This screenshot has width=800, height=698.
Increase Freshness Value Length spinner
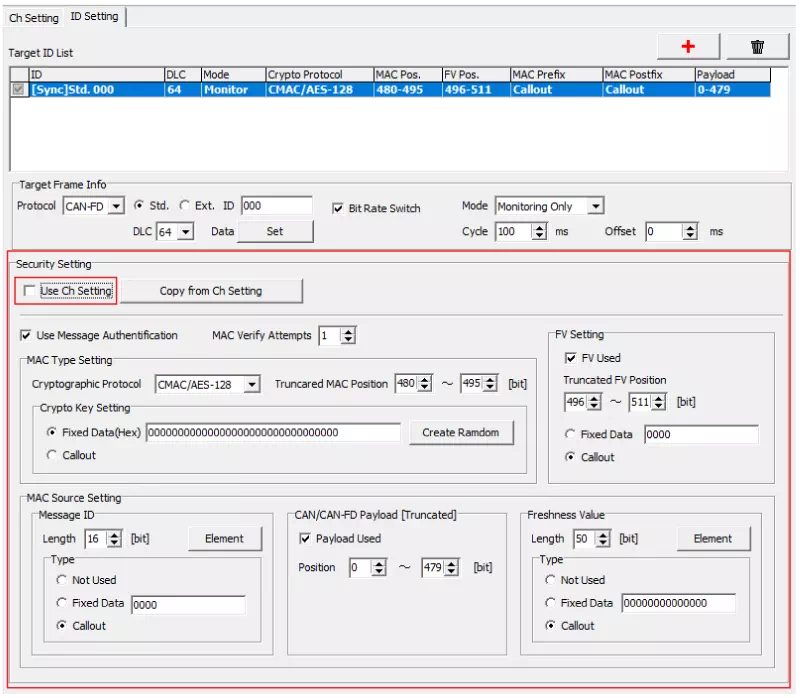[603, 534]
